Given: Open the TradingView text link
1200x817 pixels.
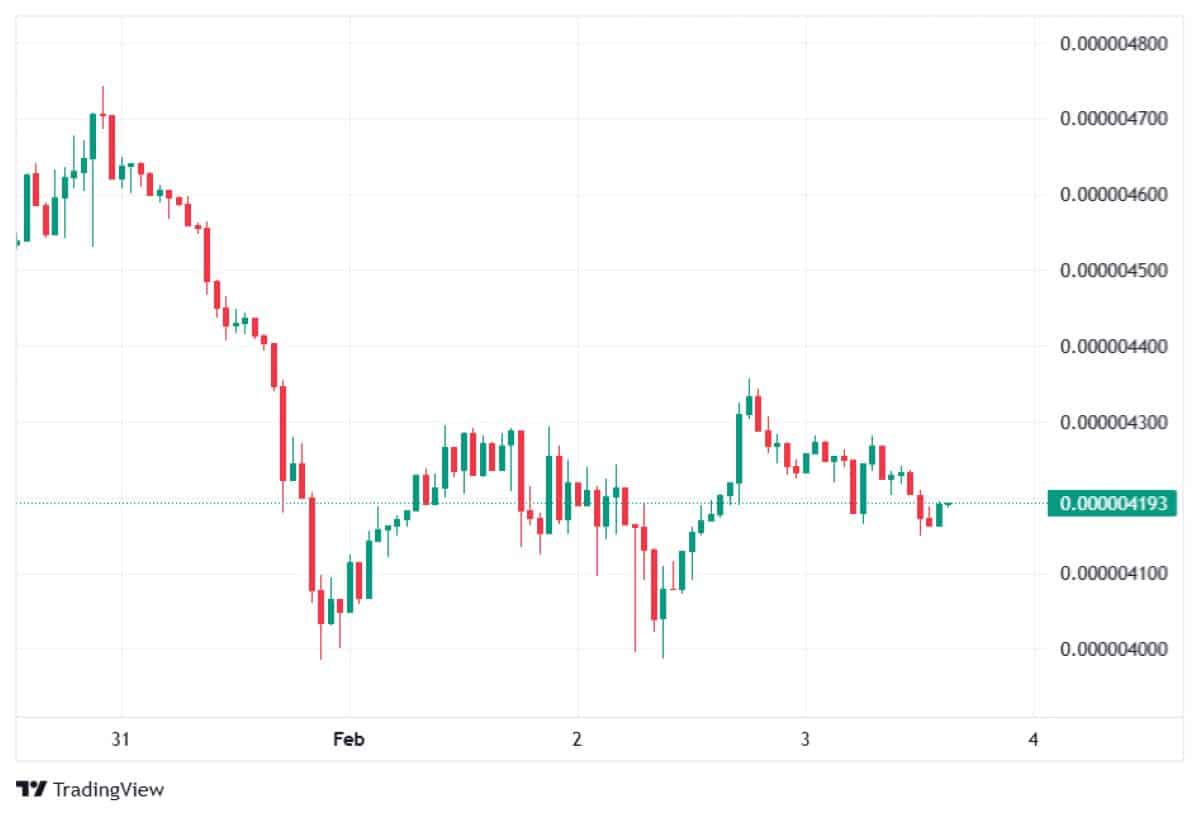Looking at the screenshot, I should pyautogui.click(x=108, y=789).
